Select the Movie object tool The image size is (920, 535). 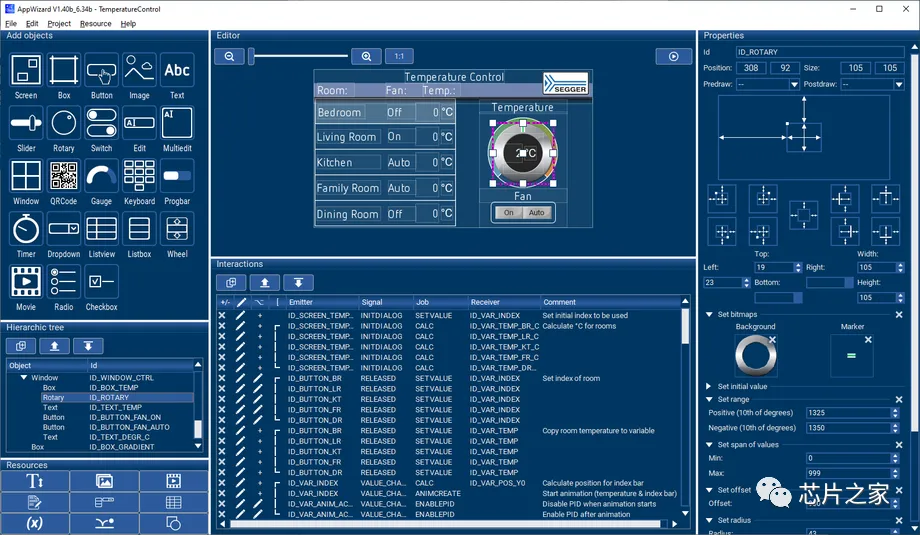(x=26, y=282)
